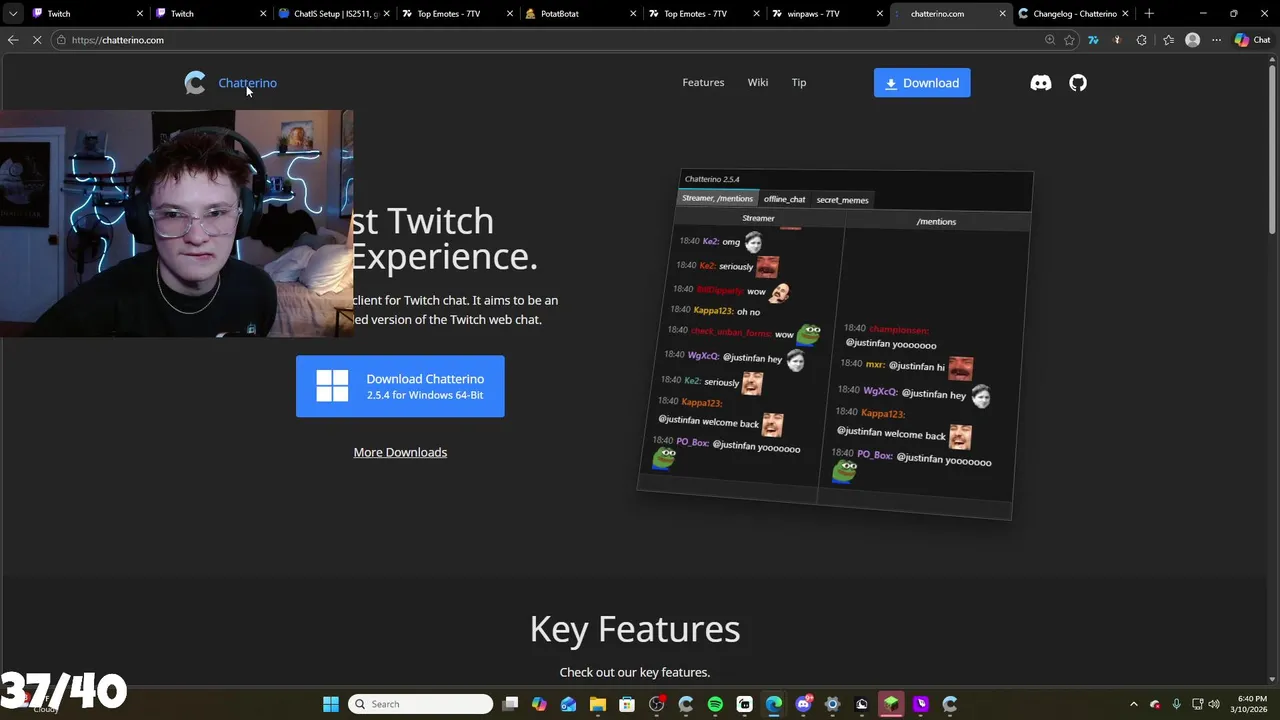
Task: Open Microsoft Store from the taskbar
Action: click(627, 704)
